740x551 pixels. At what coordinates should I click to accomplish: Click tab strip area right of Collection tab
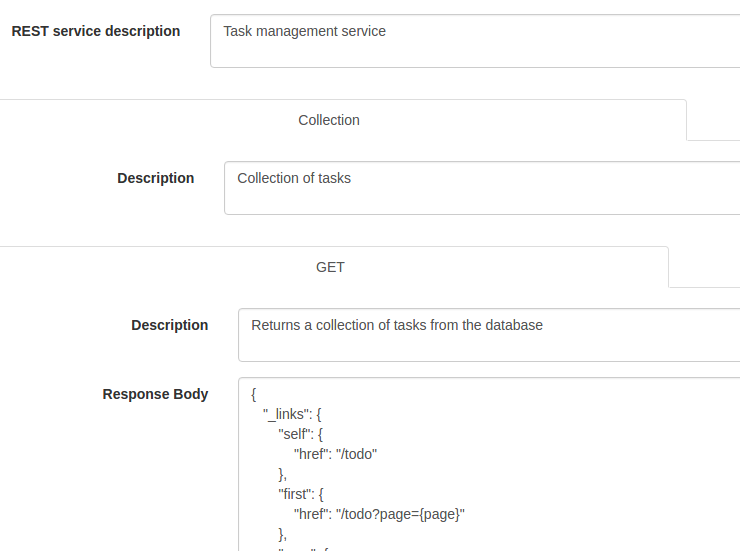point(713,120)
